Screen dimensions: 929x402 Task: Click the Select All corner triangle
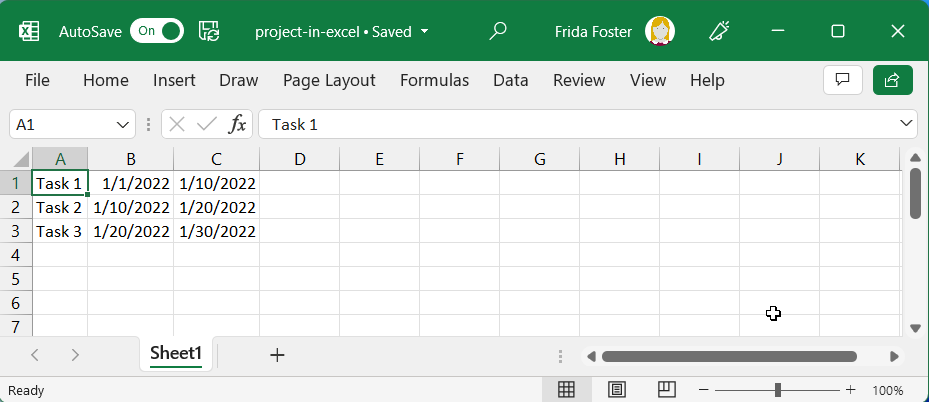coord(21,159)
